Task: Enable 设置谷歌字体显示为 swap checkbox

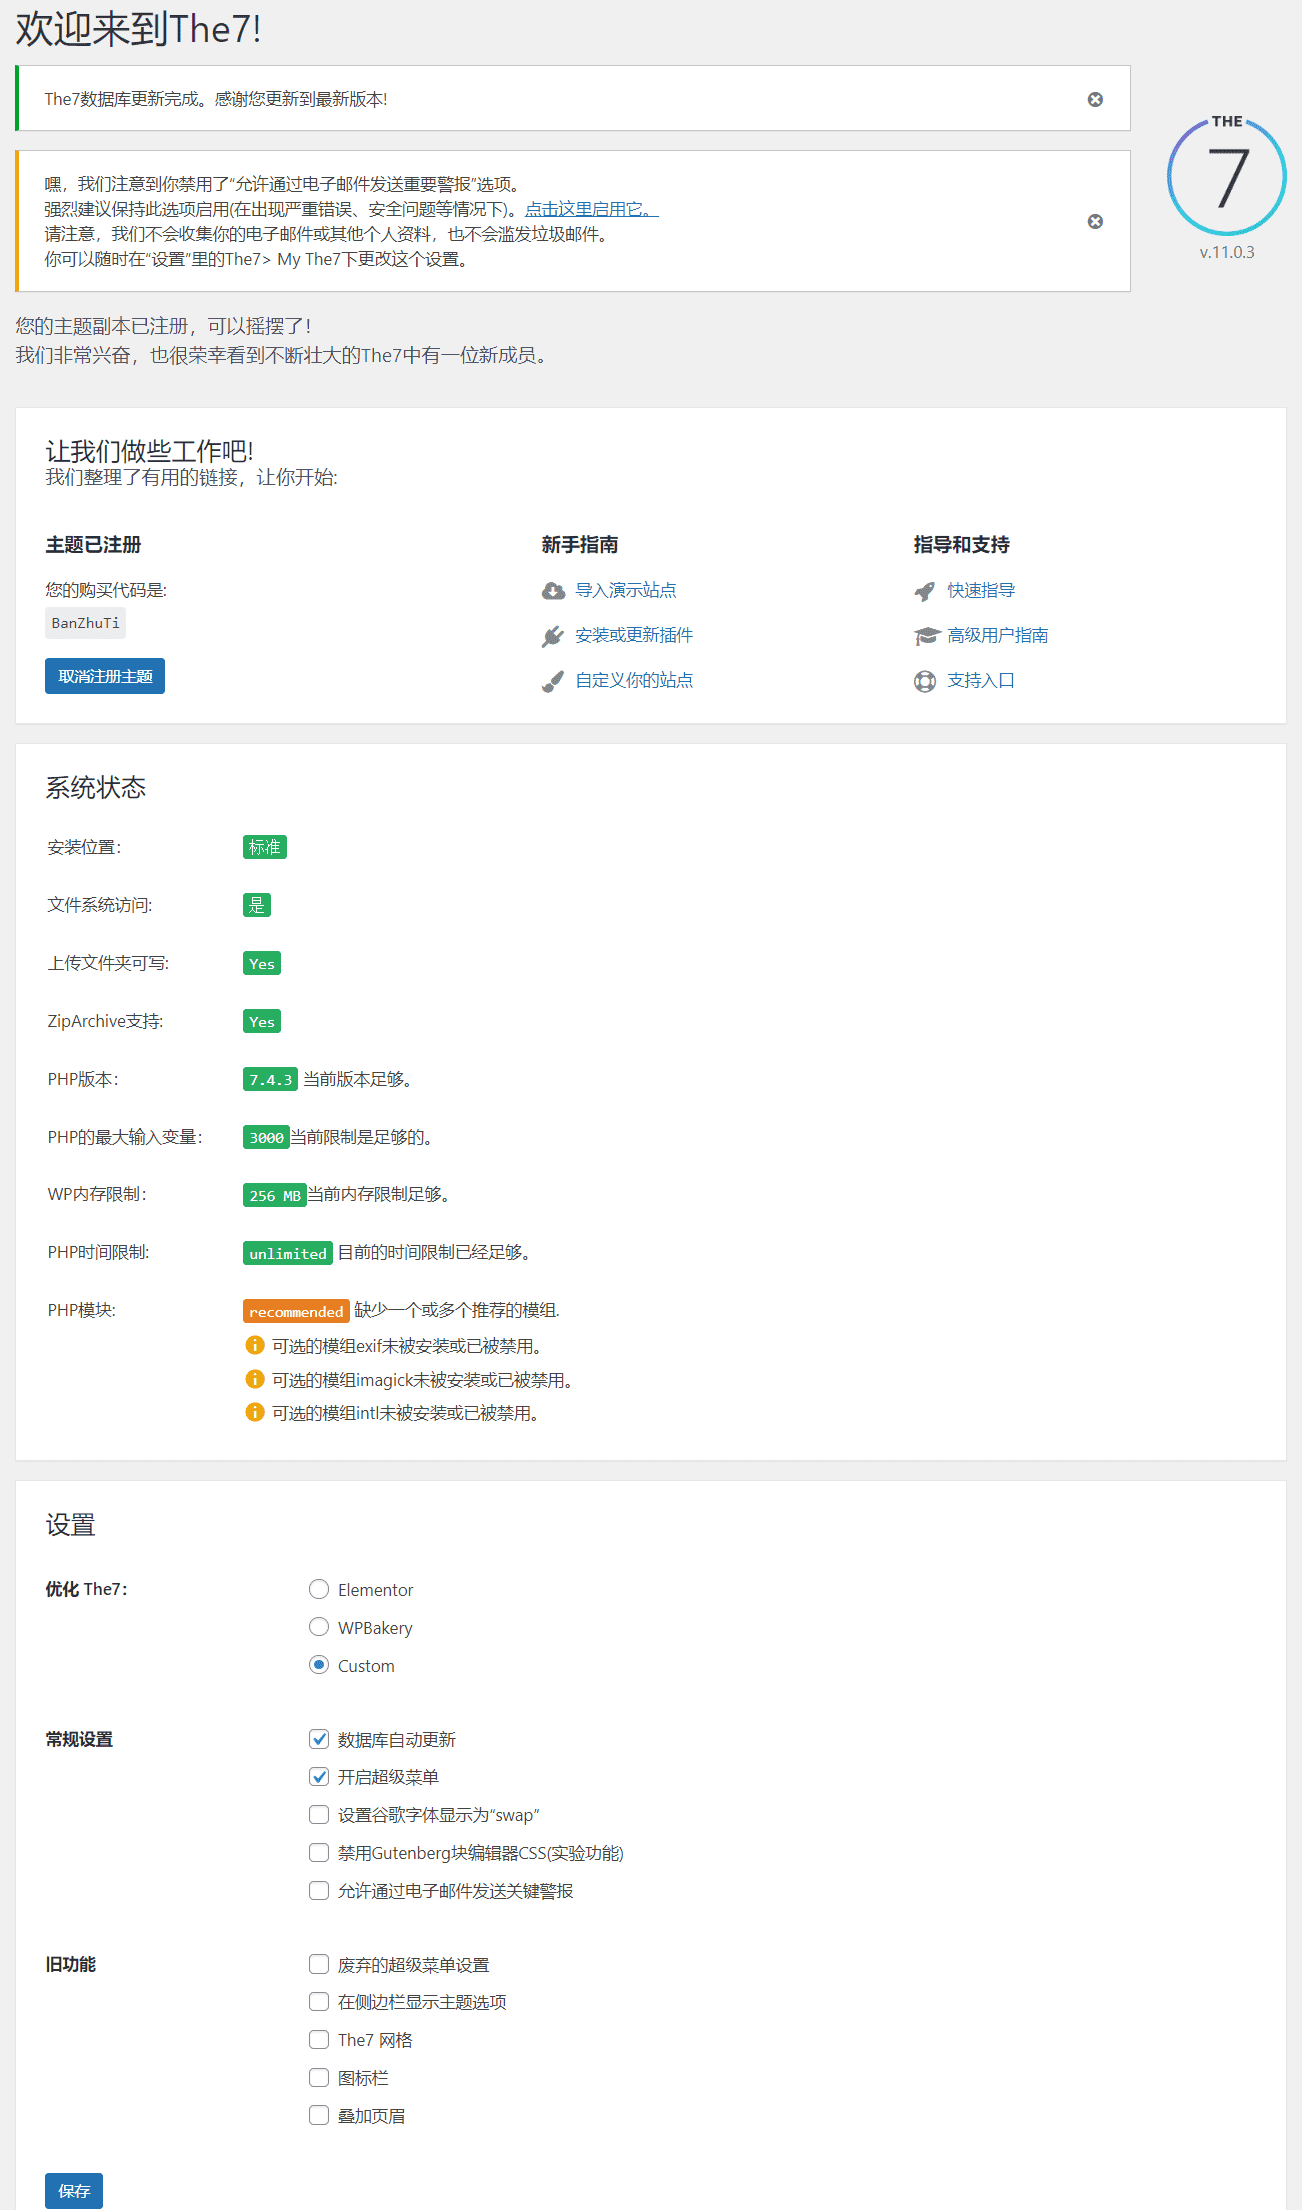Action: [319, 1814]
